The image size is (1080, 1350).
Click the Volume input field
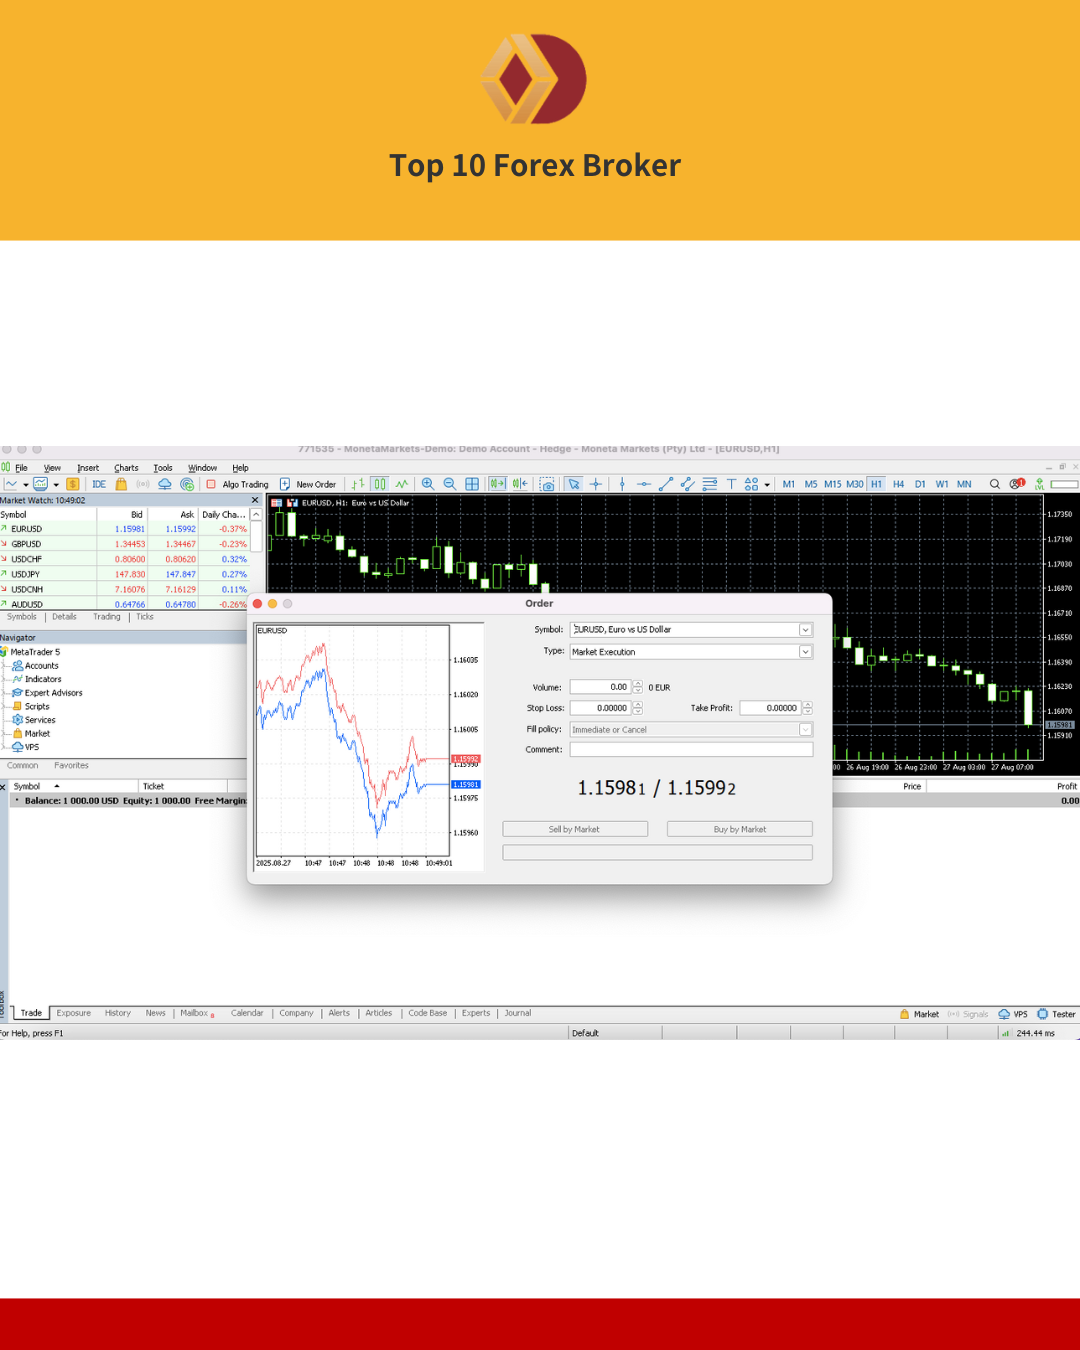601,687
